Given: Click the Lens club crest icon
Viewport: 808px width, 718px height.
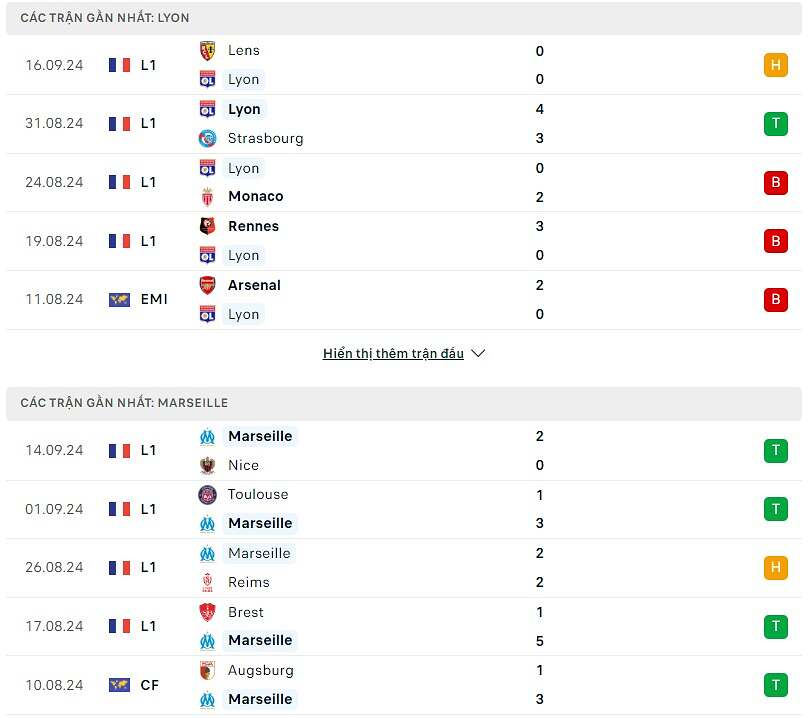Looking at the screenshot, I should pyautogui.click(x=208, y=50).
